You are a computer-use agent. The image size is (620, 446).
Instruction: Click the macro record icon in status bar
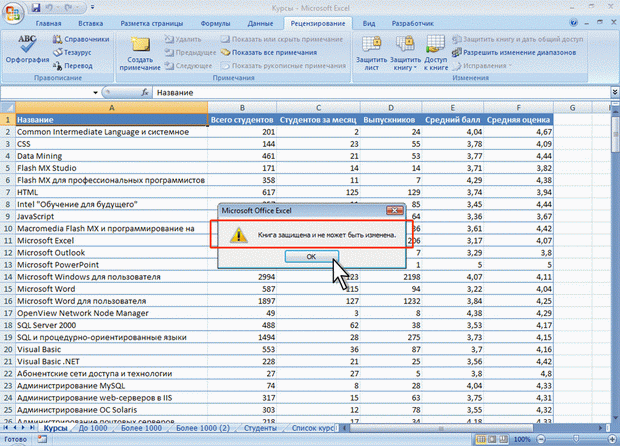(42, 439)
